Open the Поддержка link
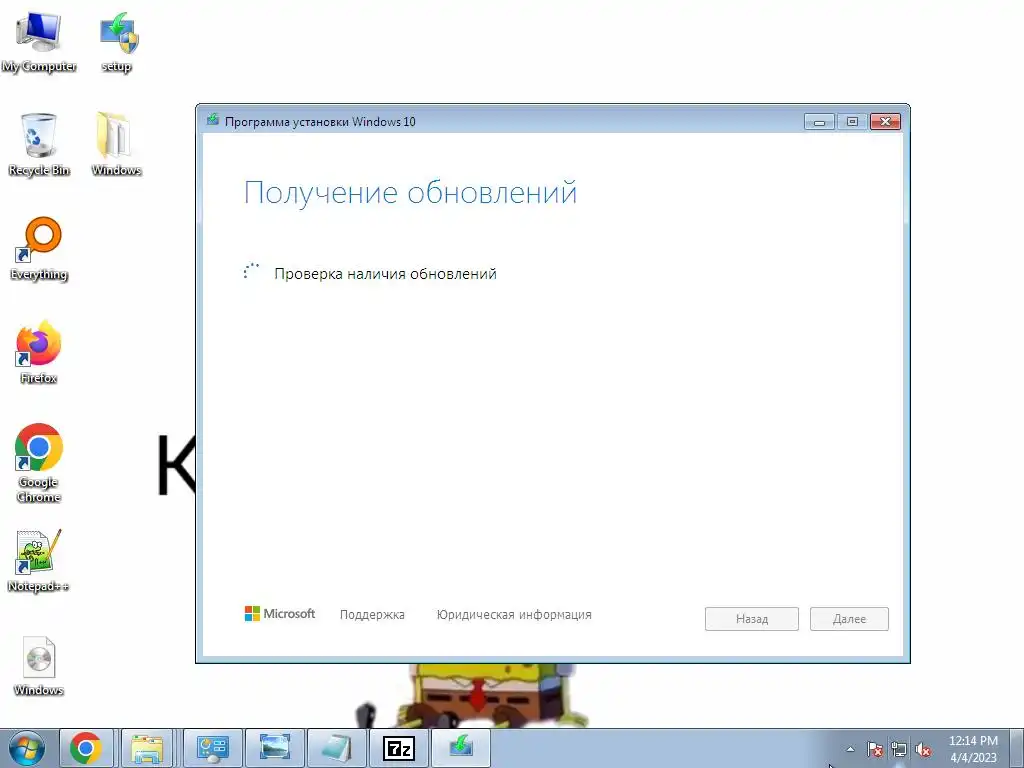This screenshot has height=768, width=1024. coord(372,615)
